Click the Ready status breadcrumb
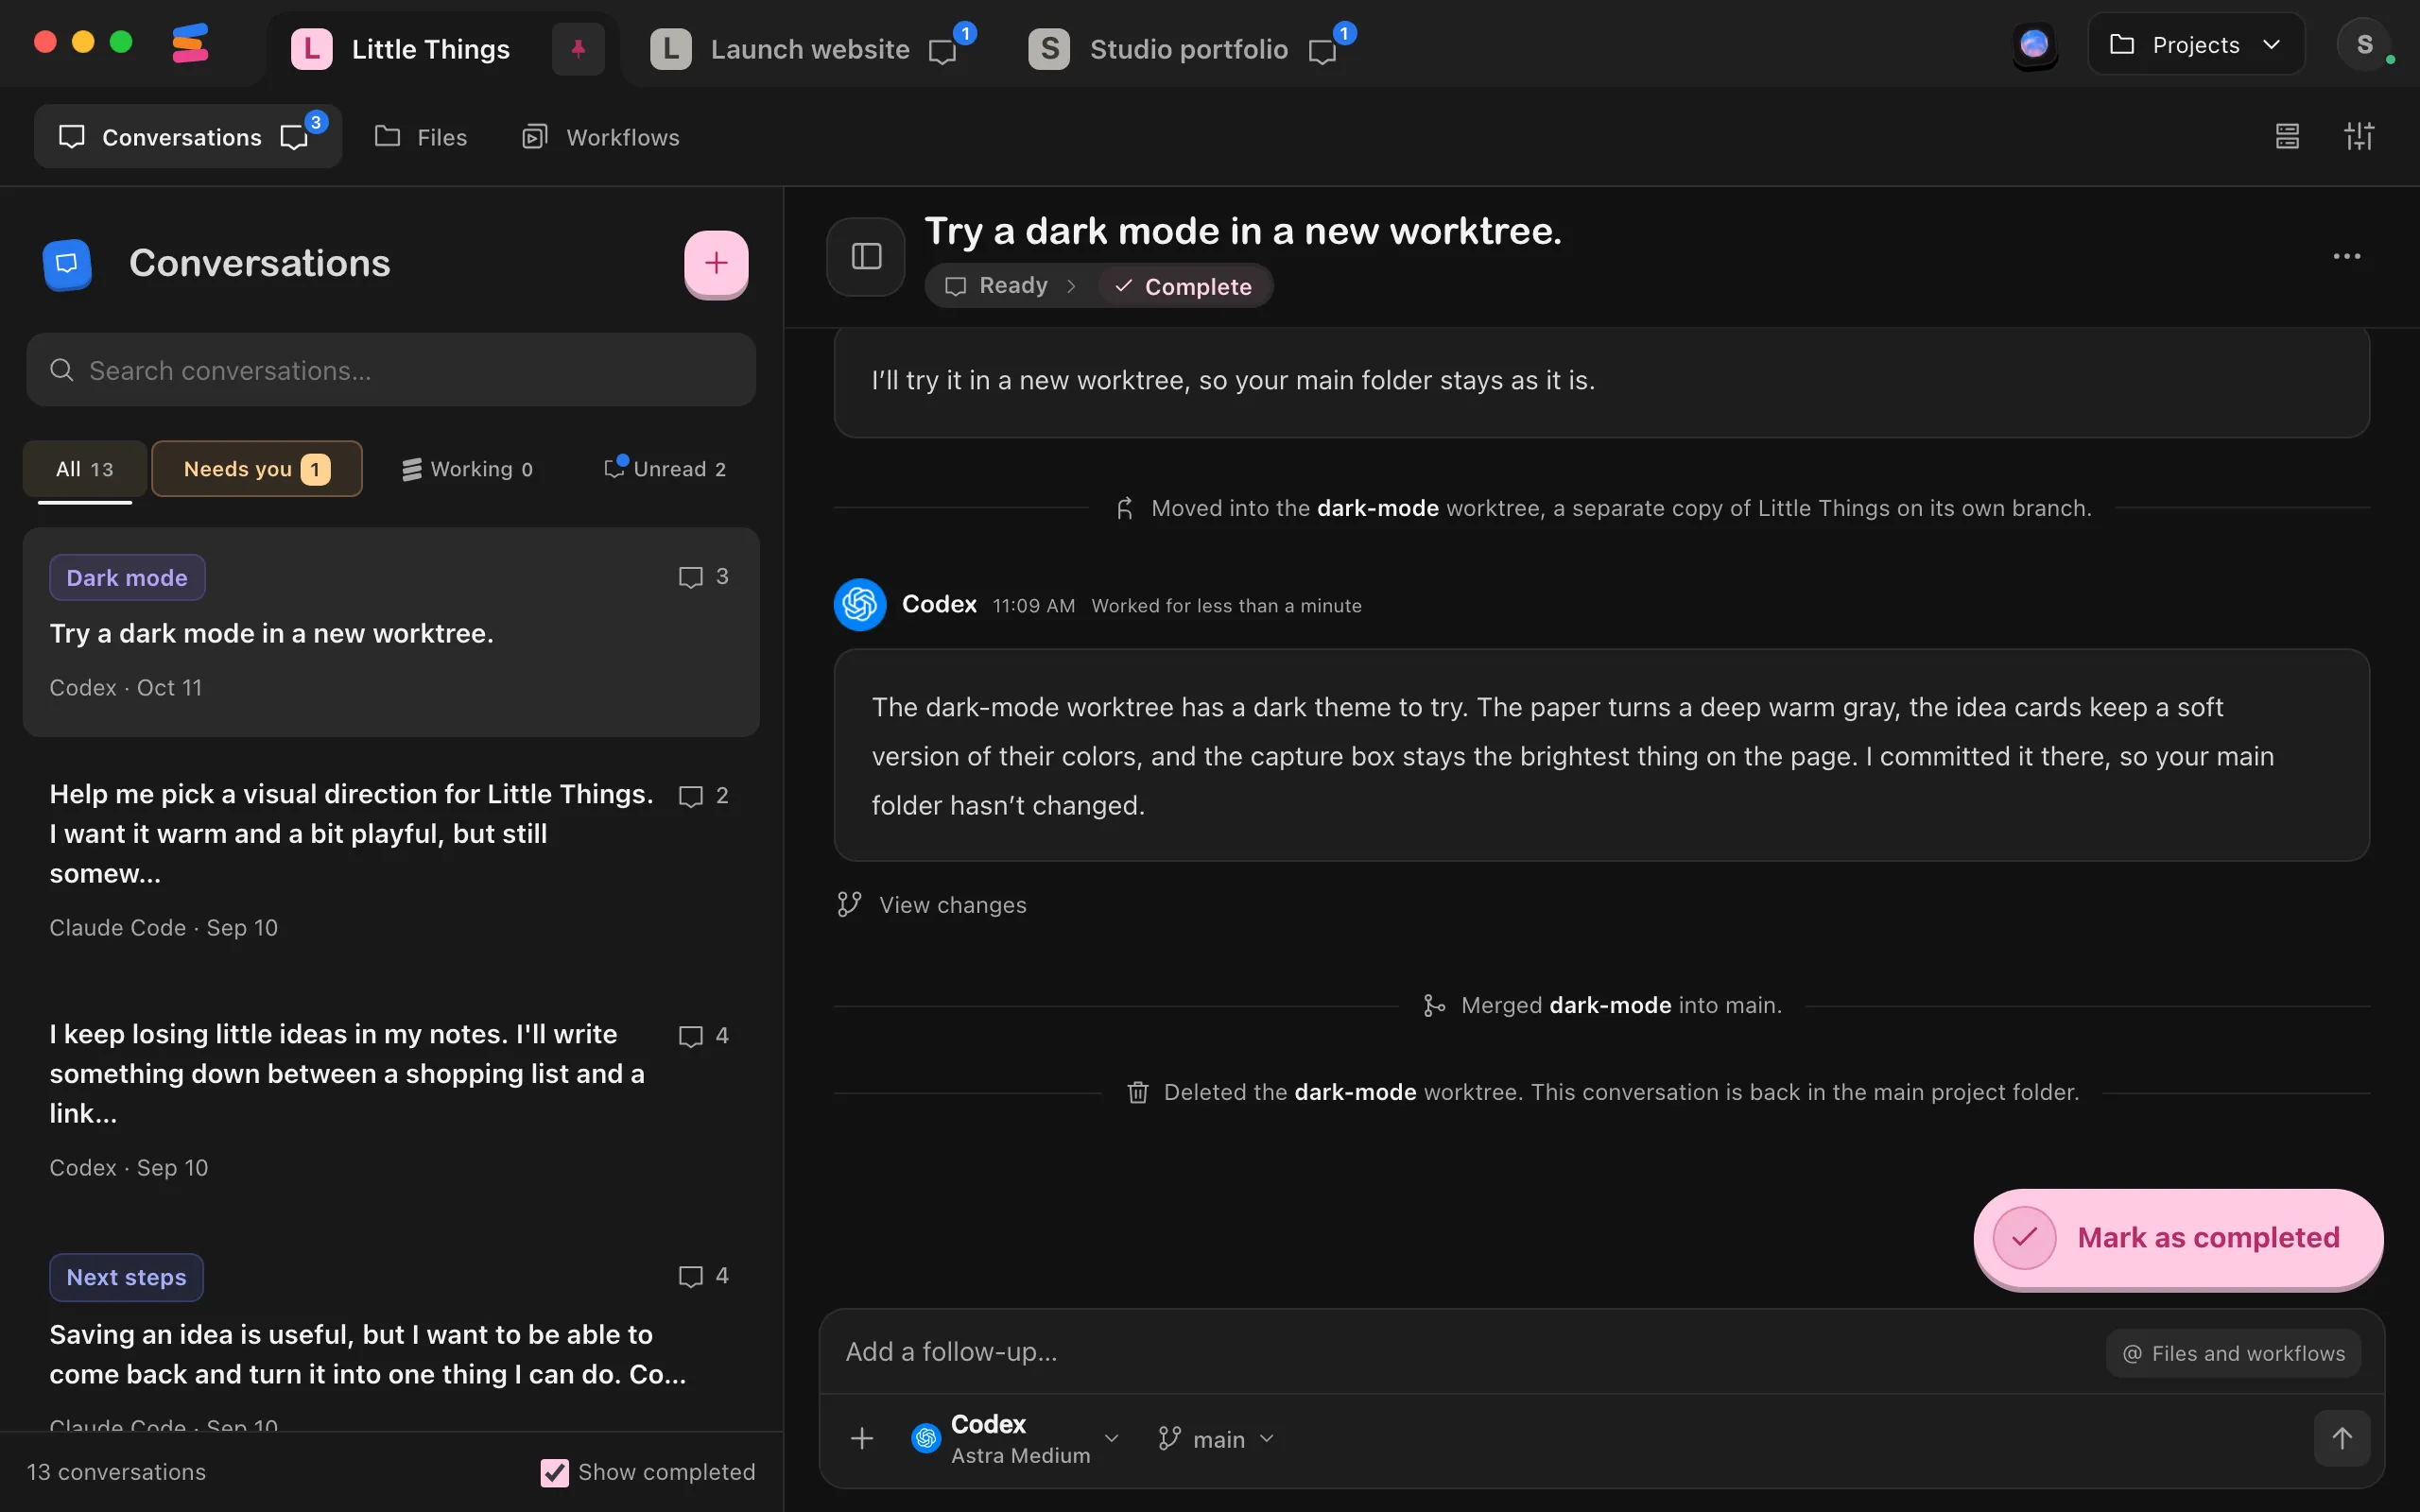This screenshot has width=2420, height=1512. tap(997, 286)
